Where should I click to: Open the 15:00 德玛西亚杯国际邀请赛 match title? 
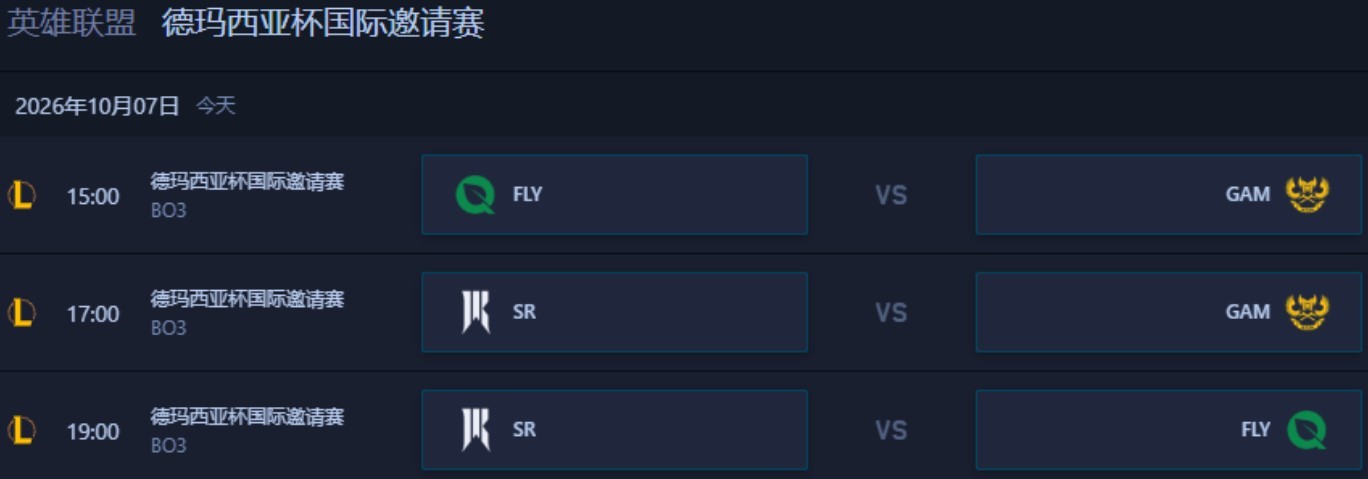[x=247, y=182]
